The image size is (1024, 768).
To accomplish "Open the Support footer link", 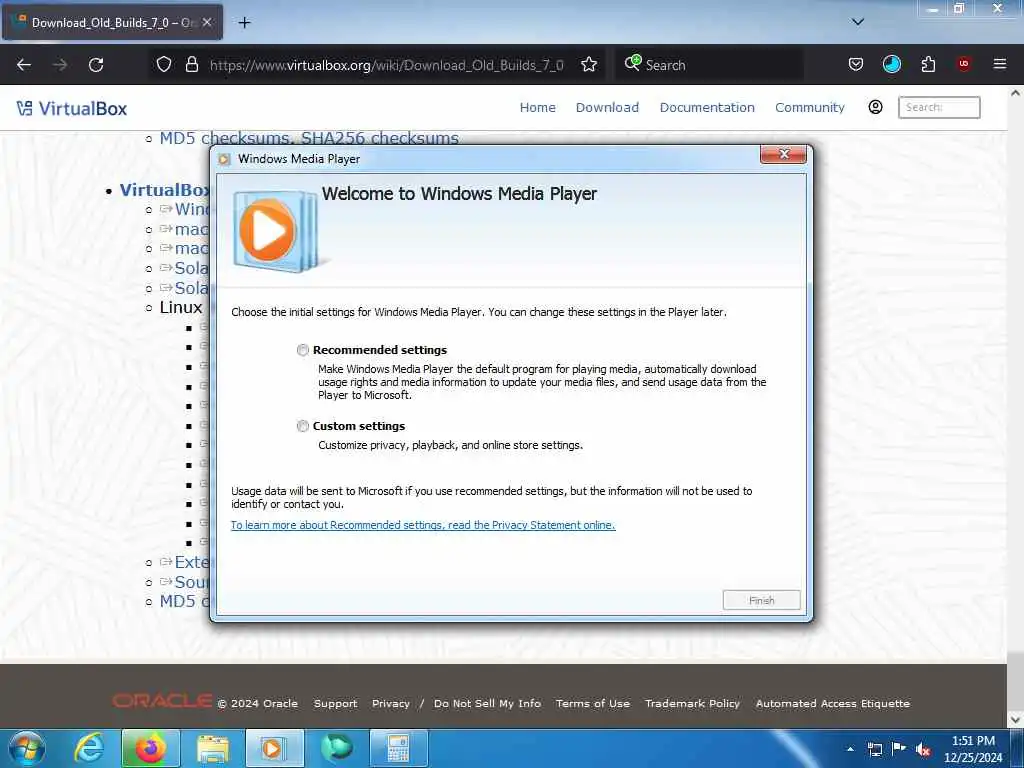I will click(x=336, y=703).
